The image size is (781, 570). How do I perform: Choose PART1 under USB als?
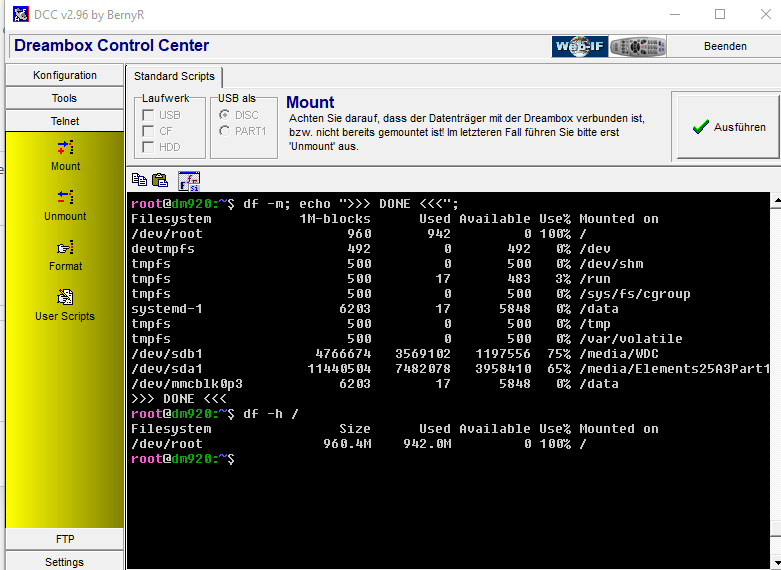pos(224,131)
